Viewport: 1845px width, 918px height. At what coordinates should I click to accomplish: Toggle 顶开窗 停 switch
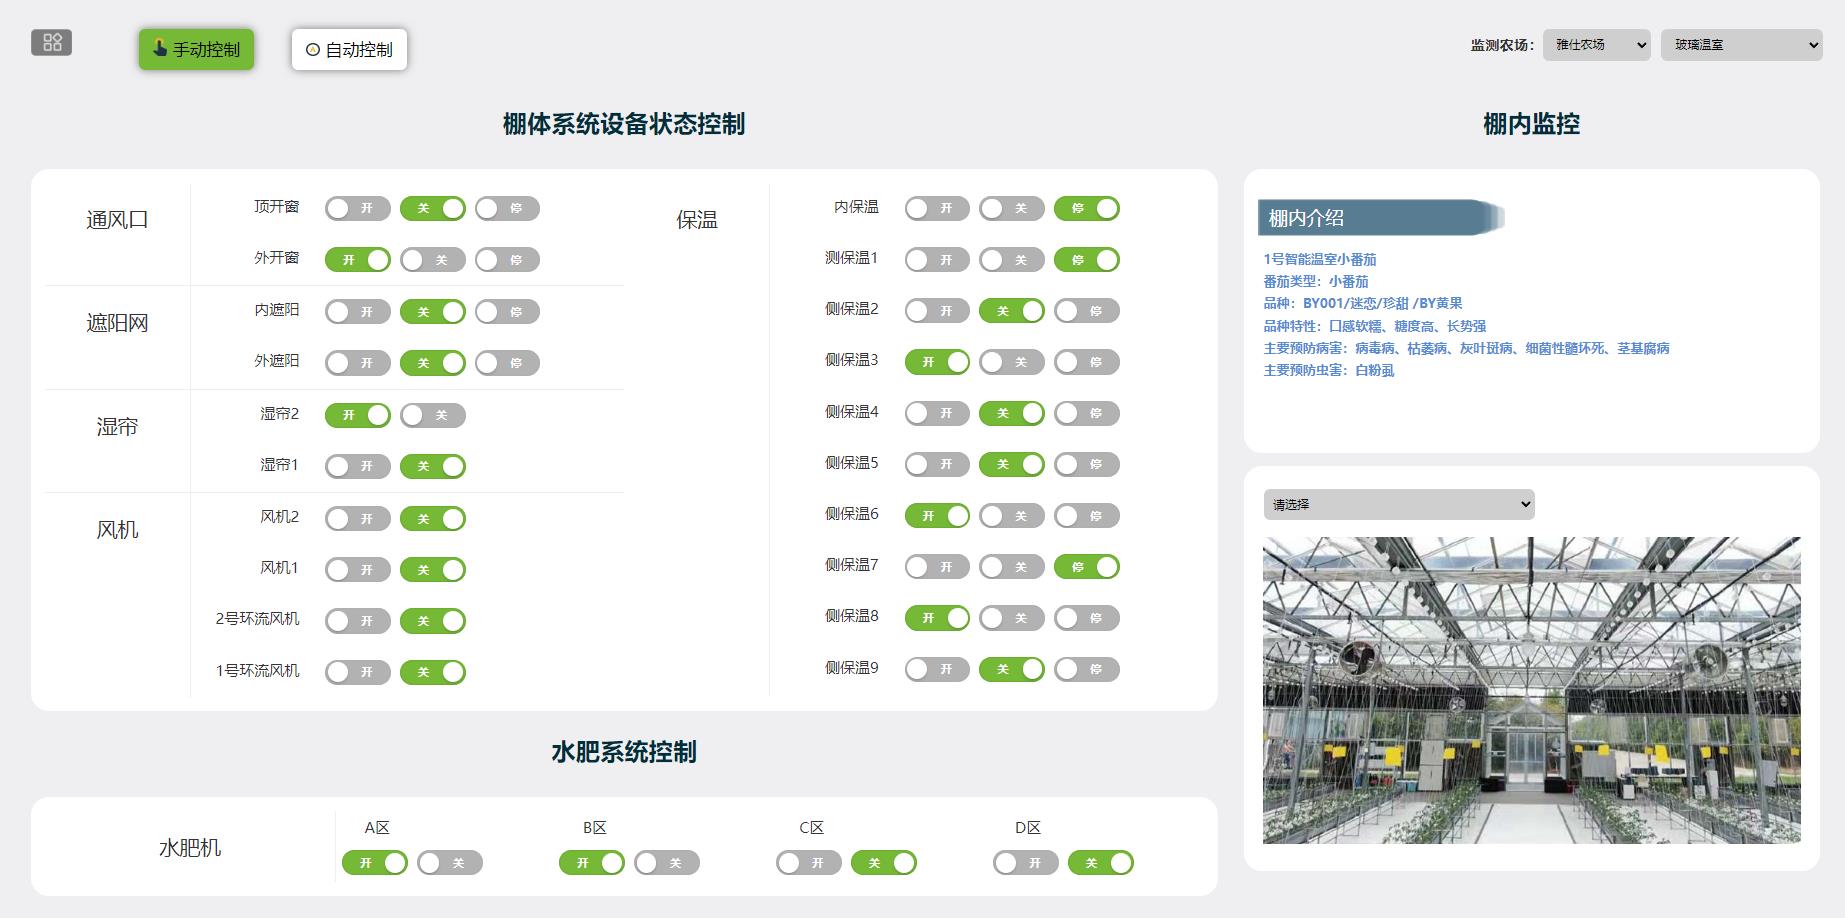pyautogui.click(x=507, y=208)
